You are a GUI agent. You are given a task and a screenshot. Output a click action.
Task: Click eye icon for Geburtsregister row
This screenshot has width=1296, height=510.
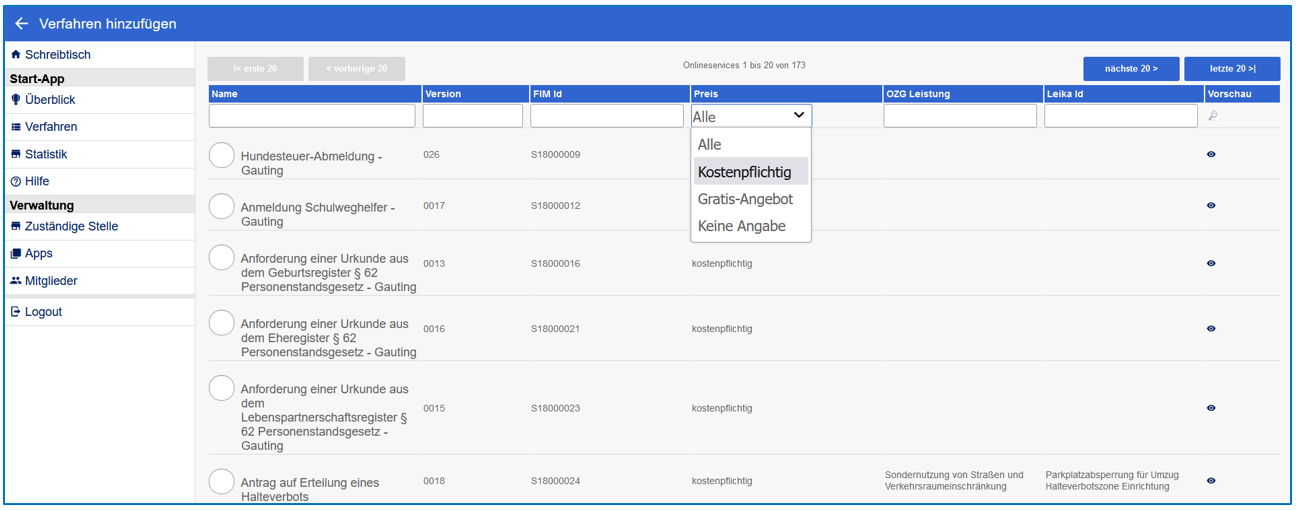pyautogui.click(x=1211, y=264)
